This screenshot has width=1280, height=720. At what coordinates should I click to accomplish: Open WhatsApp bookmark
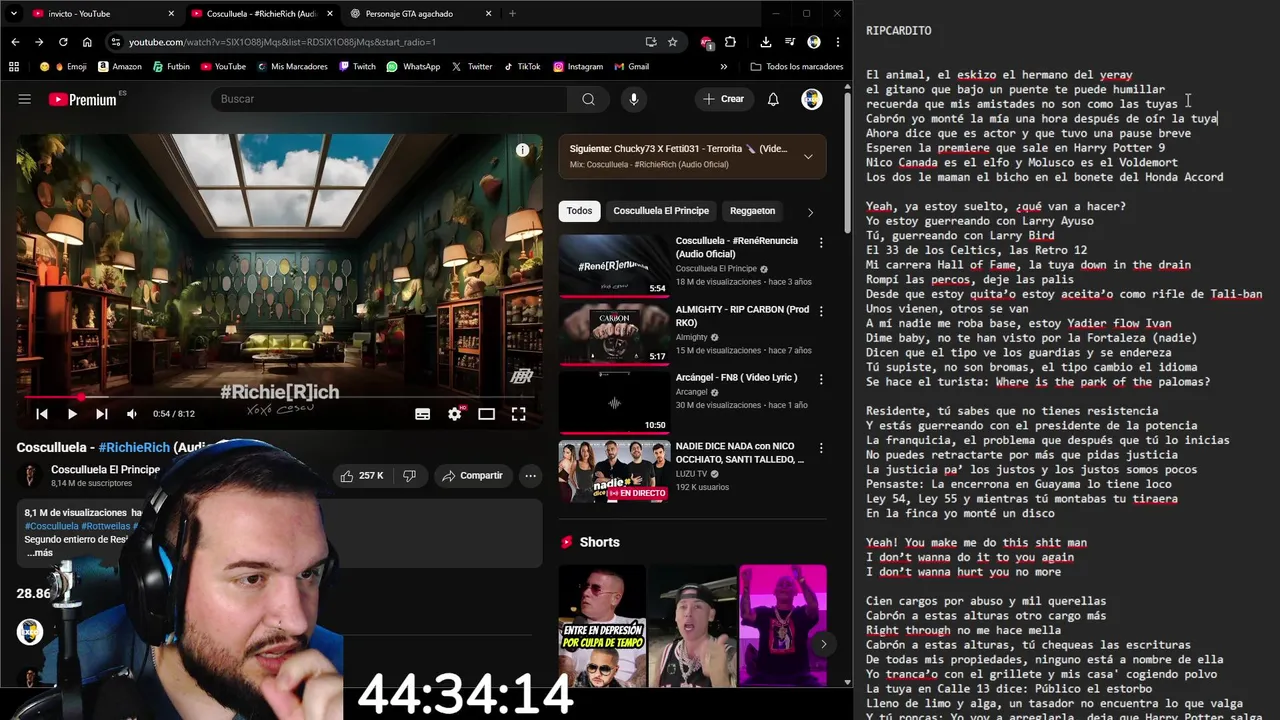click(413, 67)
